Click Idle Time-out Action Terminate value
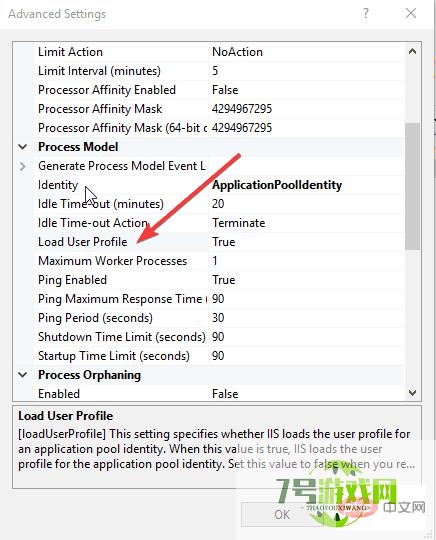436x540 pixels. point(306,223)
